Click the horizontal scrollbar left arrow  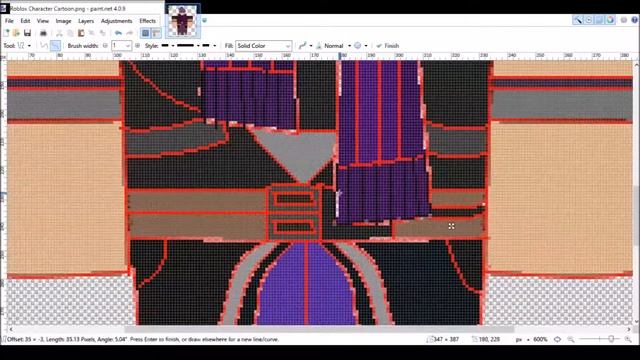(11, 329)
